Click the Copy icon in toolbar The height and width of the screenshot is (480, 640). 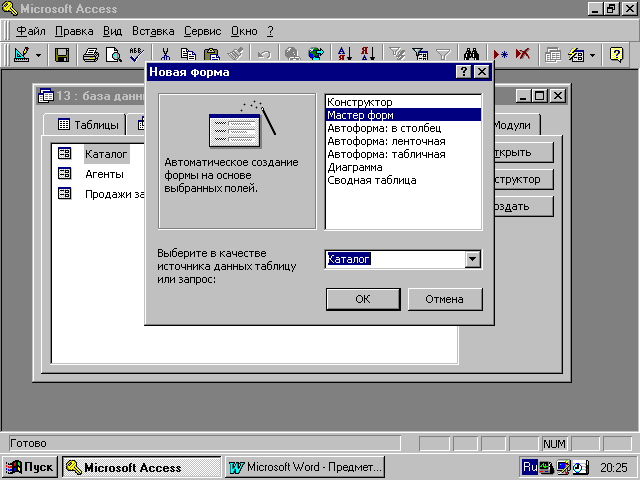(x=188, y=55)
